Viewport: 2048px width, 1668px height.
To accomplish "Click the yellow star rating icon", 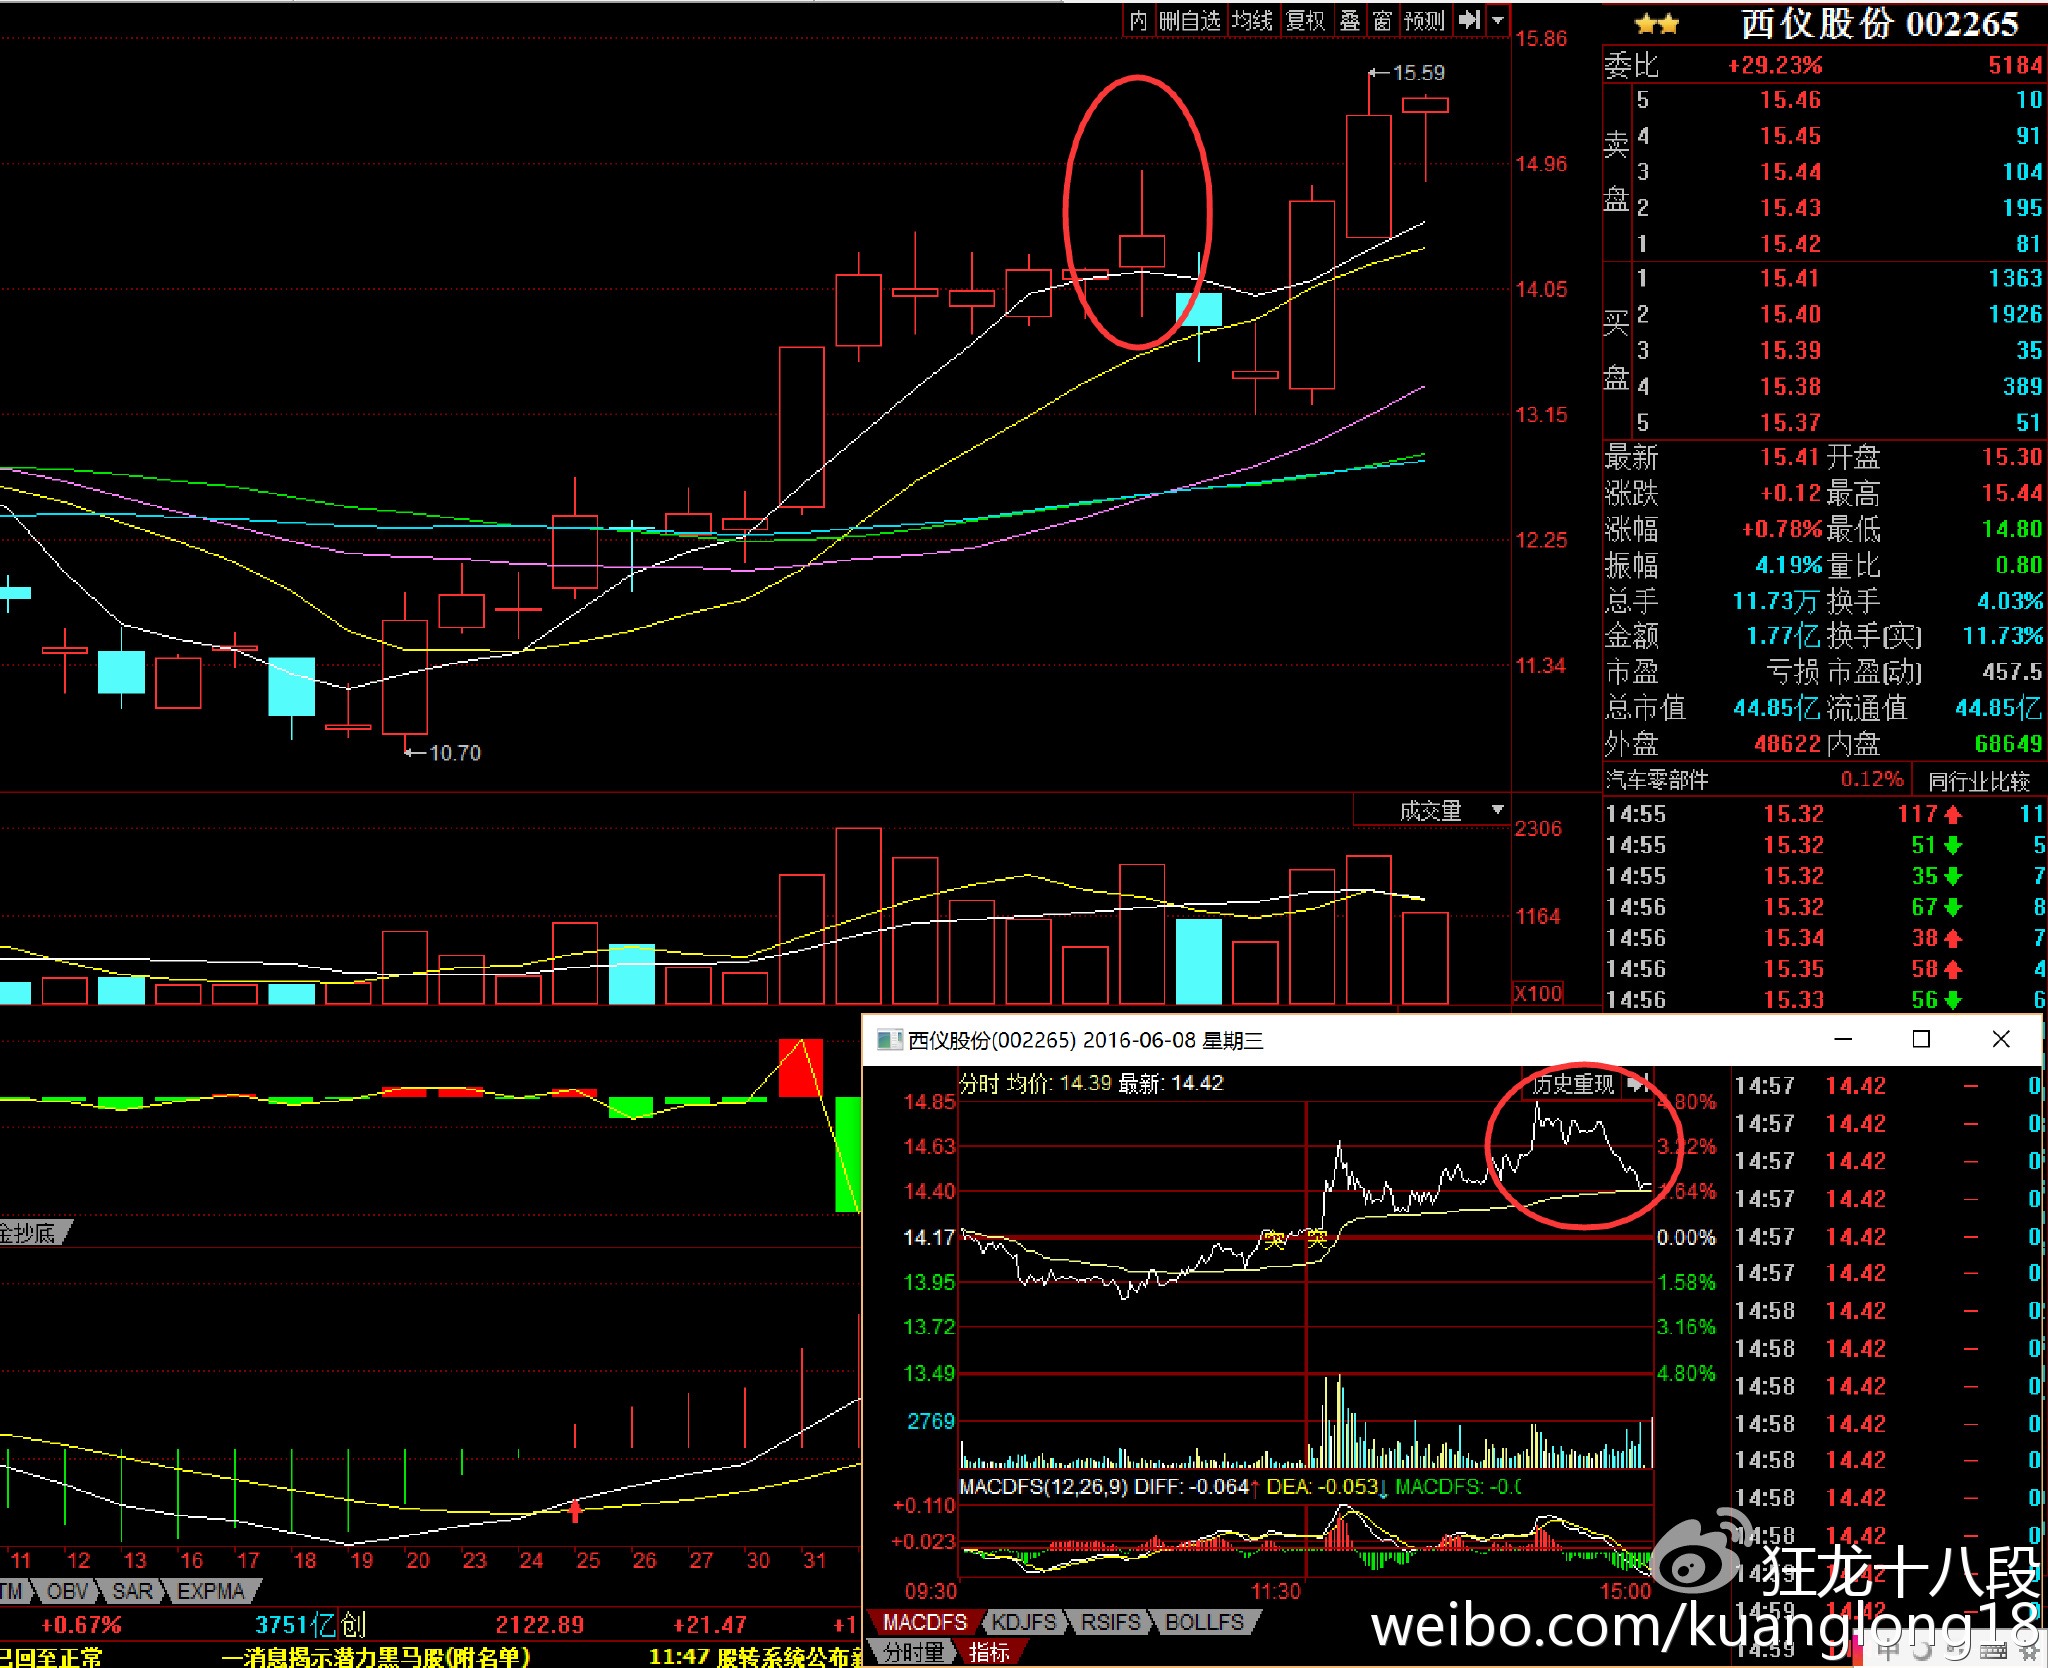I will point(1657,24).
